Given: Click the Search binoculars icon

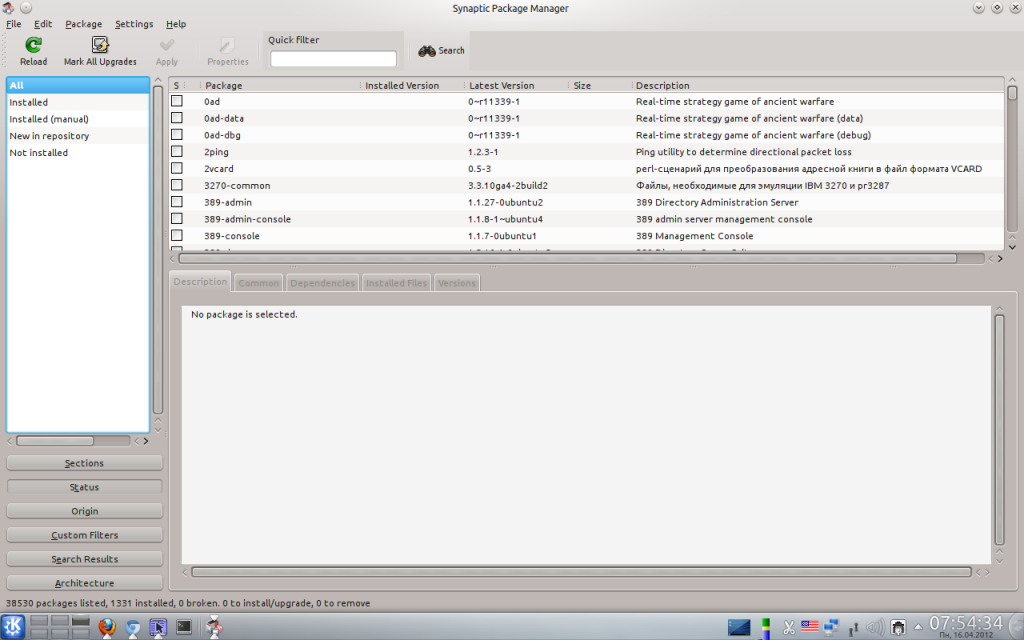Looking at the screenshot, I should 427,50.
